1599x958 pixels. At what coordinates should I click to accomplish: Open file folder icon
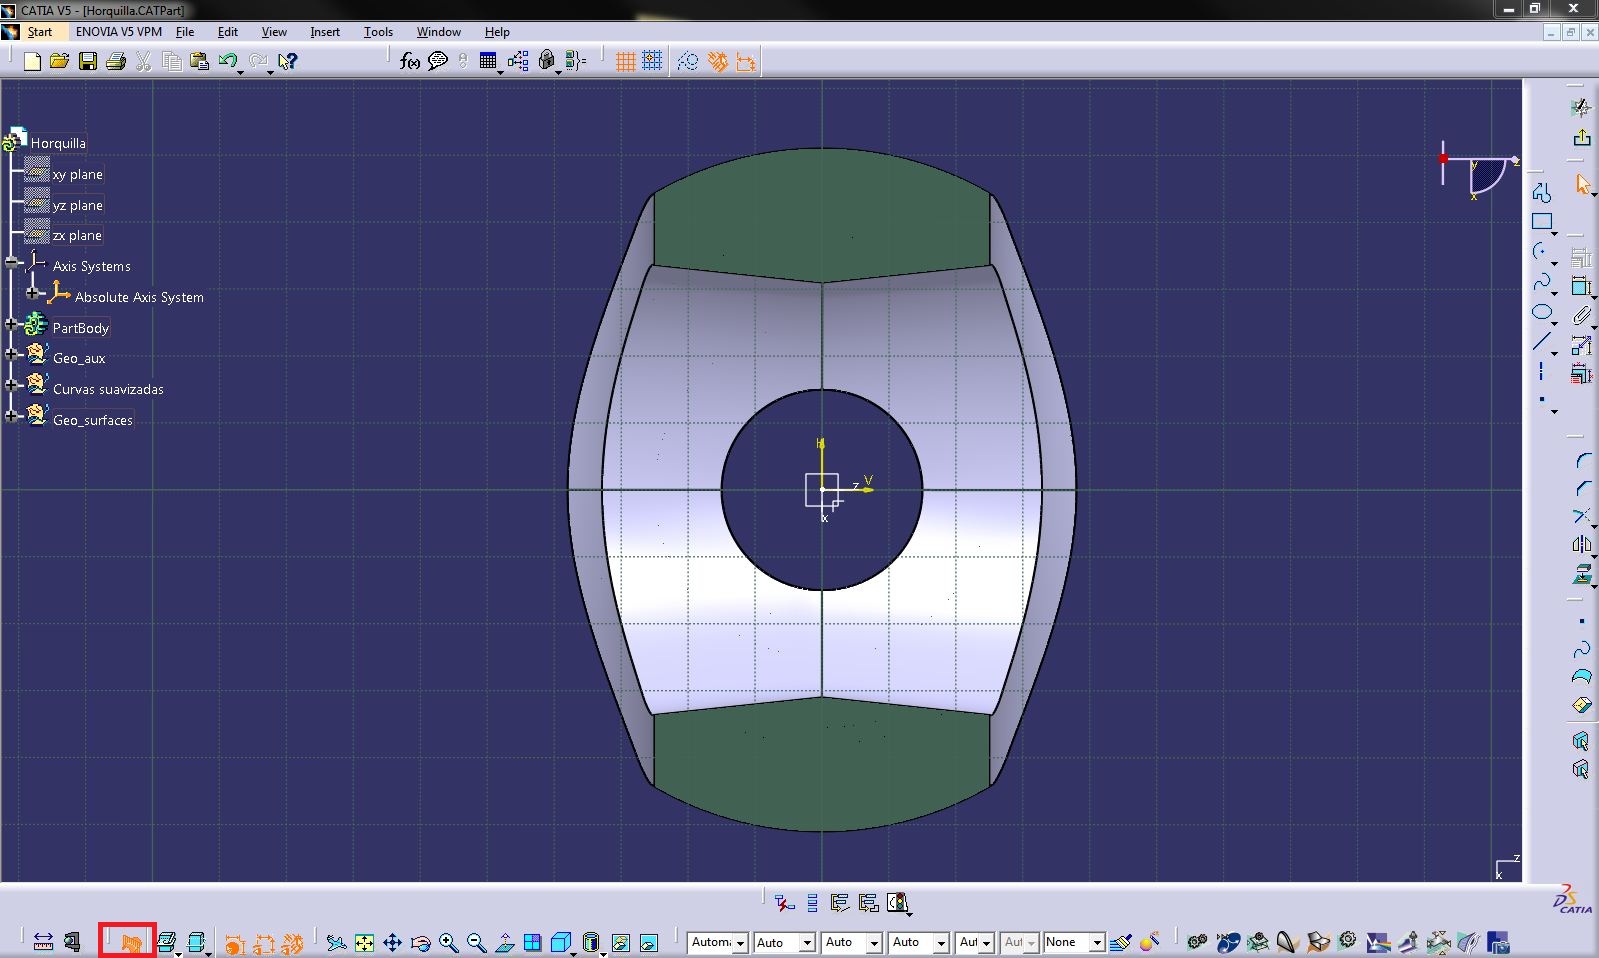click(59, 62)
